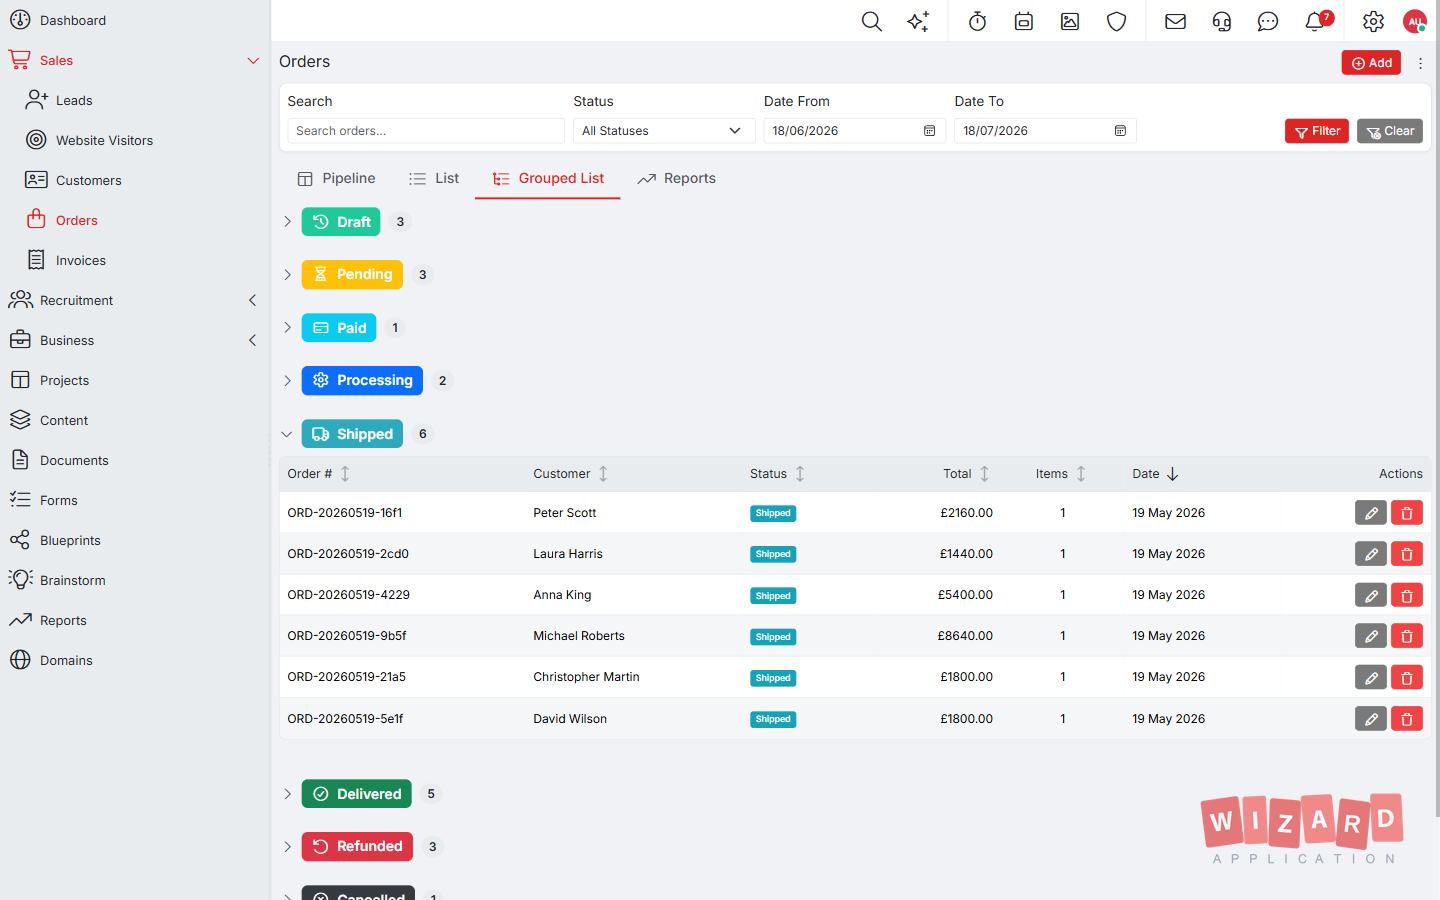1440x900 pixels.
Task: Delete Laura Harris order with trash icon
Action: 1407,554
